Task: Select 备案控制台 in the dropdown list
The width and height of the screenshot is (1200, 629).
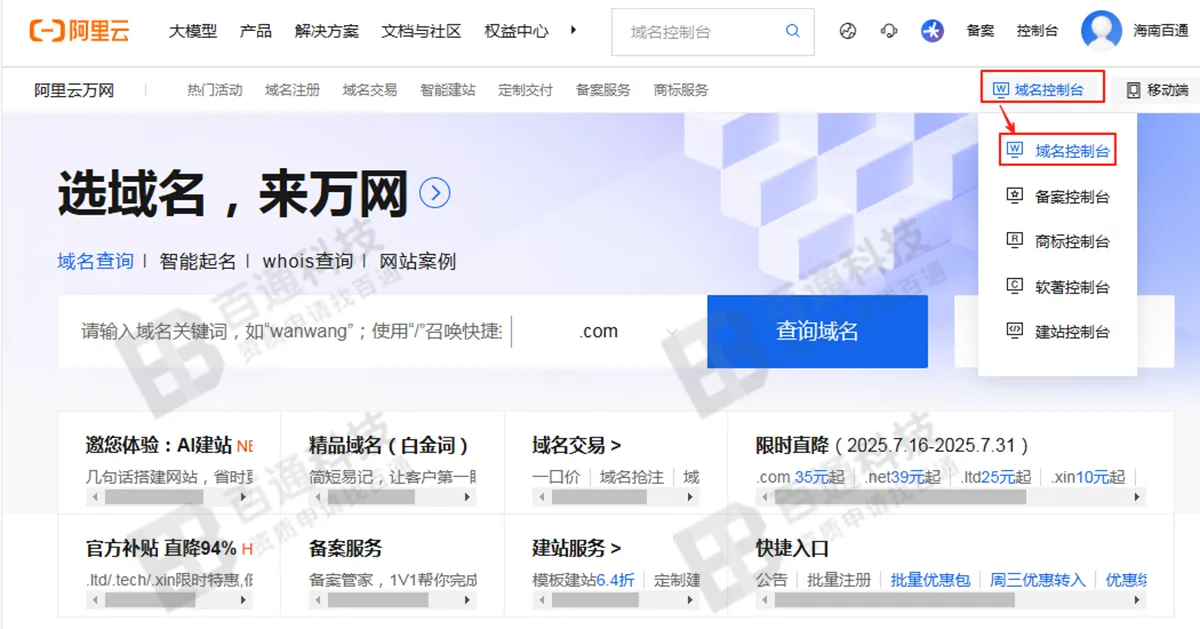Action: click(x=1058, y=197)
